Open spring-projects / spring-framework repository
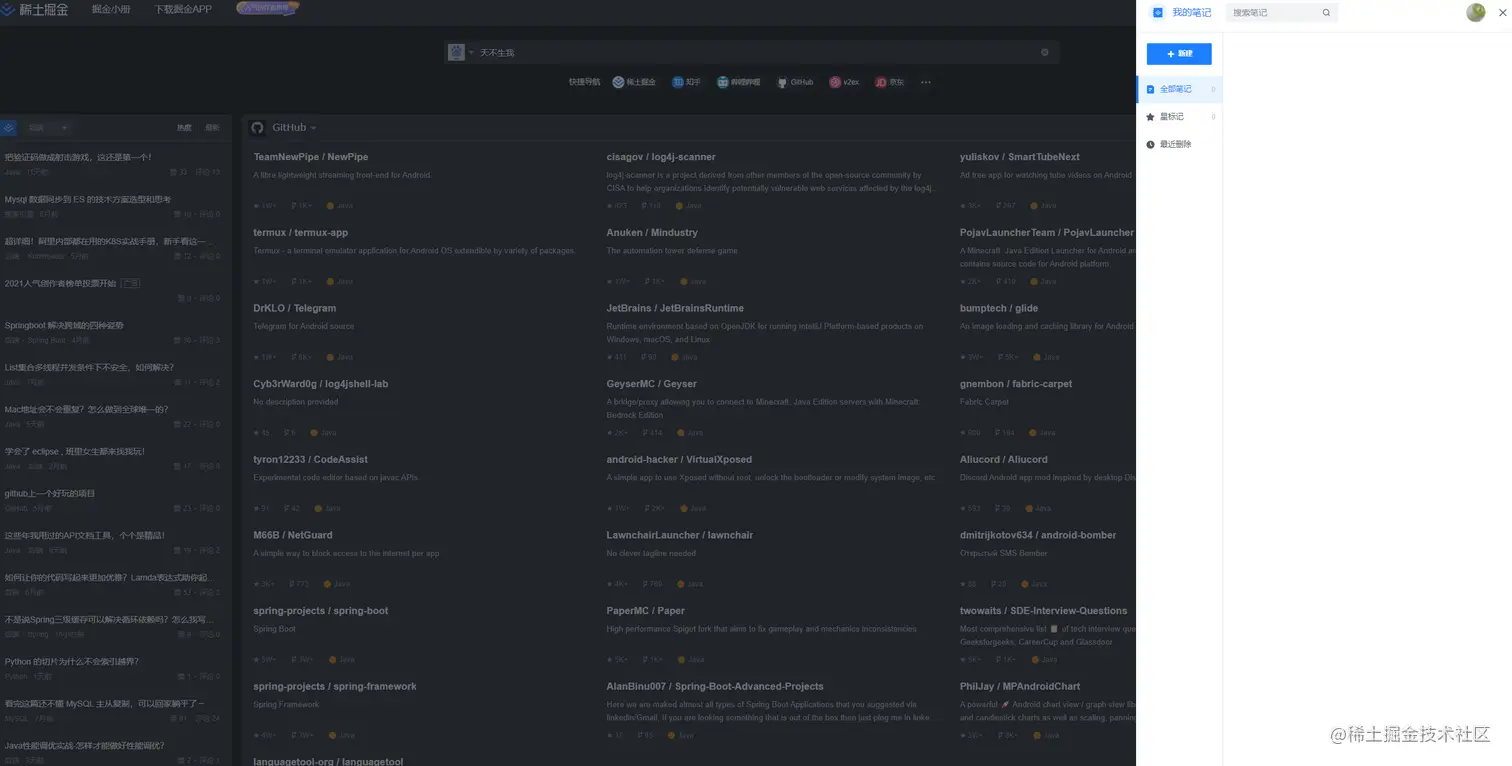 (335, 687)
